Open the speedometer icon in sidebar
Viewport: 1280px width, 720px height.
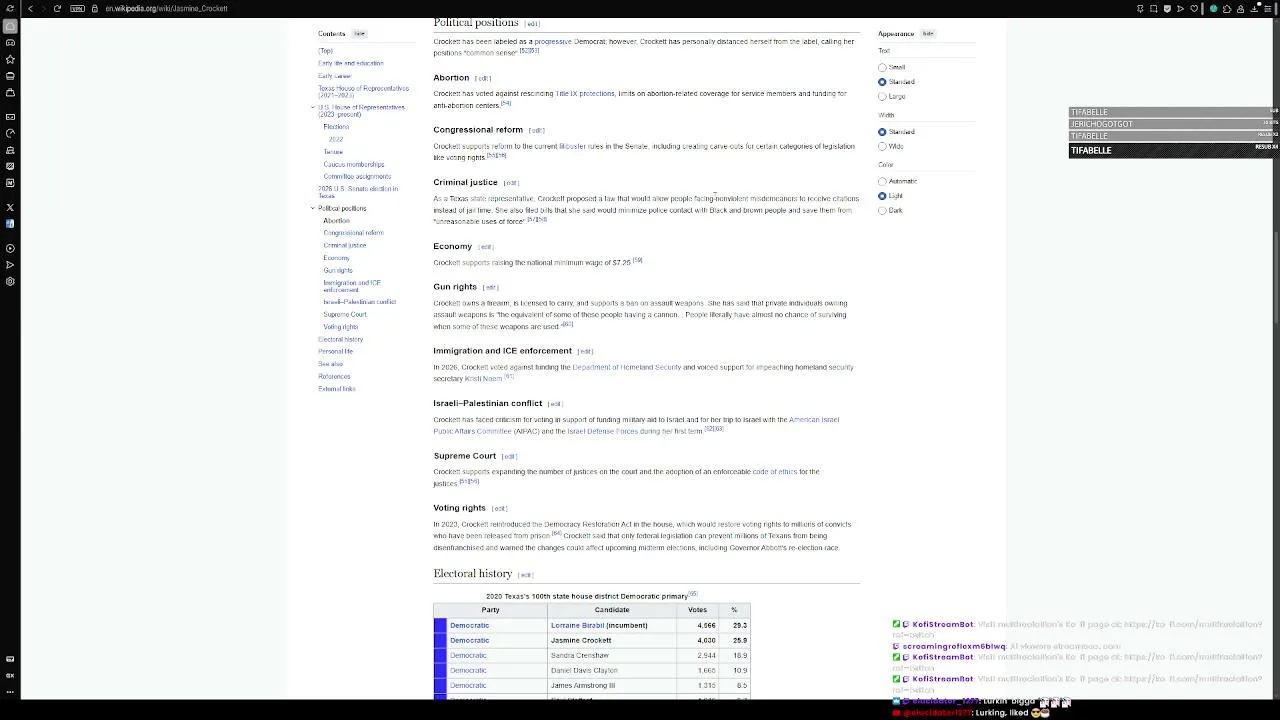click(10, 133)
